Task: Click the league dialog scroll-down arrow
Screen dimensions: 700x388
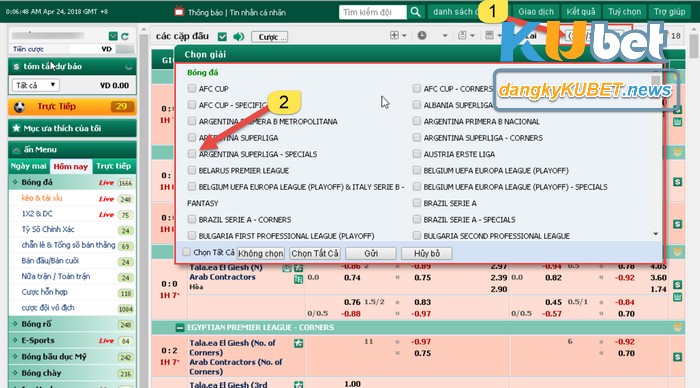Action: point(655,234)
